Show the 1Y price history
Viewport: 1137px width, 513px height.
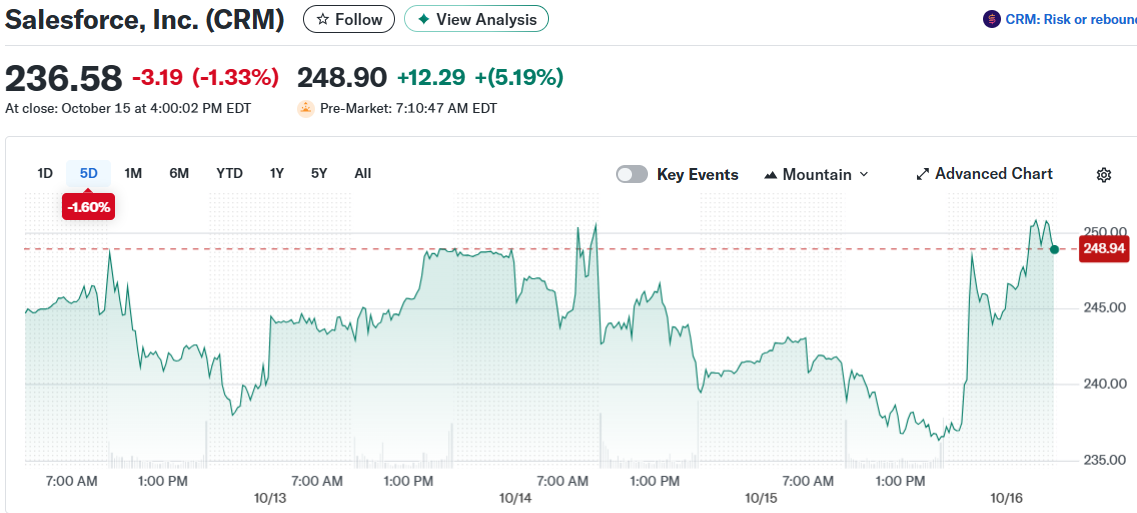point(277,173)
